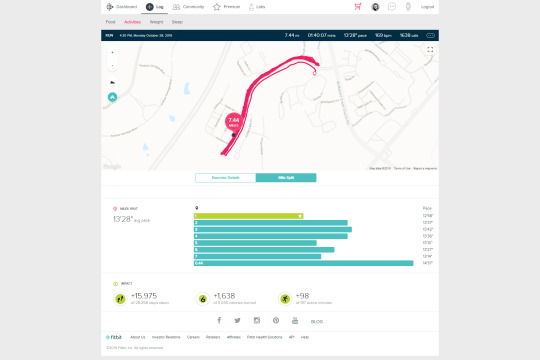The image size is (540, 360).
Task: Toggle to Mile Split view
Action: (286, 178)
